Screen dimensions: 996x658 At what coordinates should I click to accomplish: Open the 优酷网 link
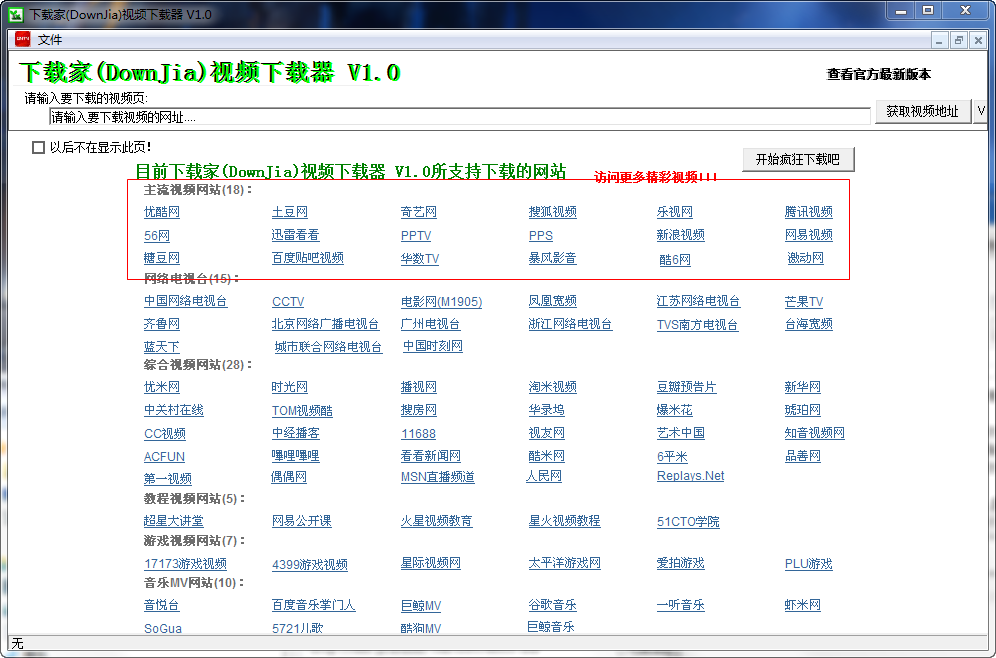pyautogui.click(x=161, y=212)
